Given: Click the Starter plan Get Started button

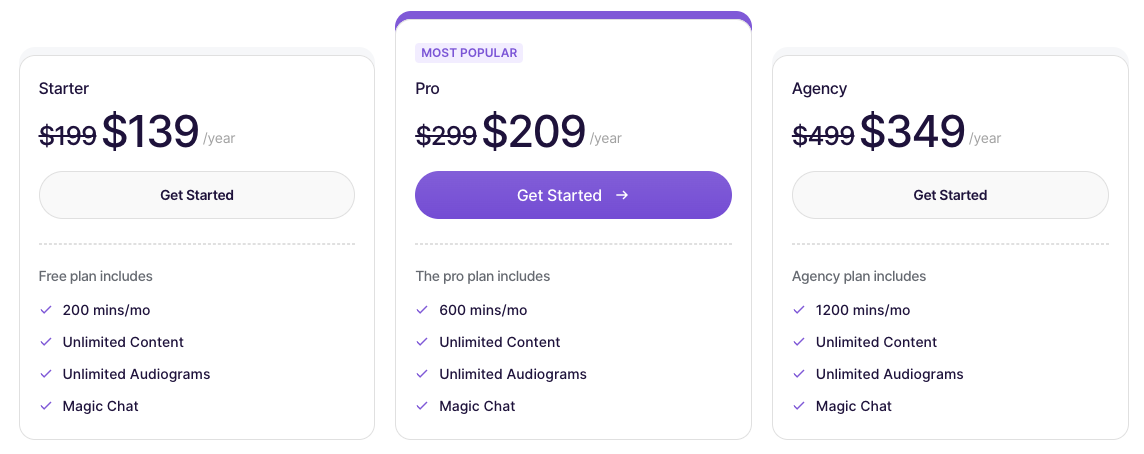Looking at the screenshot, I should click(196, 195).
